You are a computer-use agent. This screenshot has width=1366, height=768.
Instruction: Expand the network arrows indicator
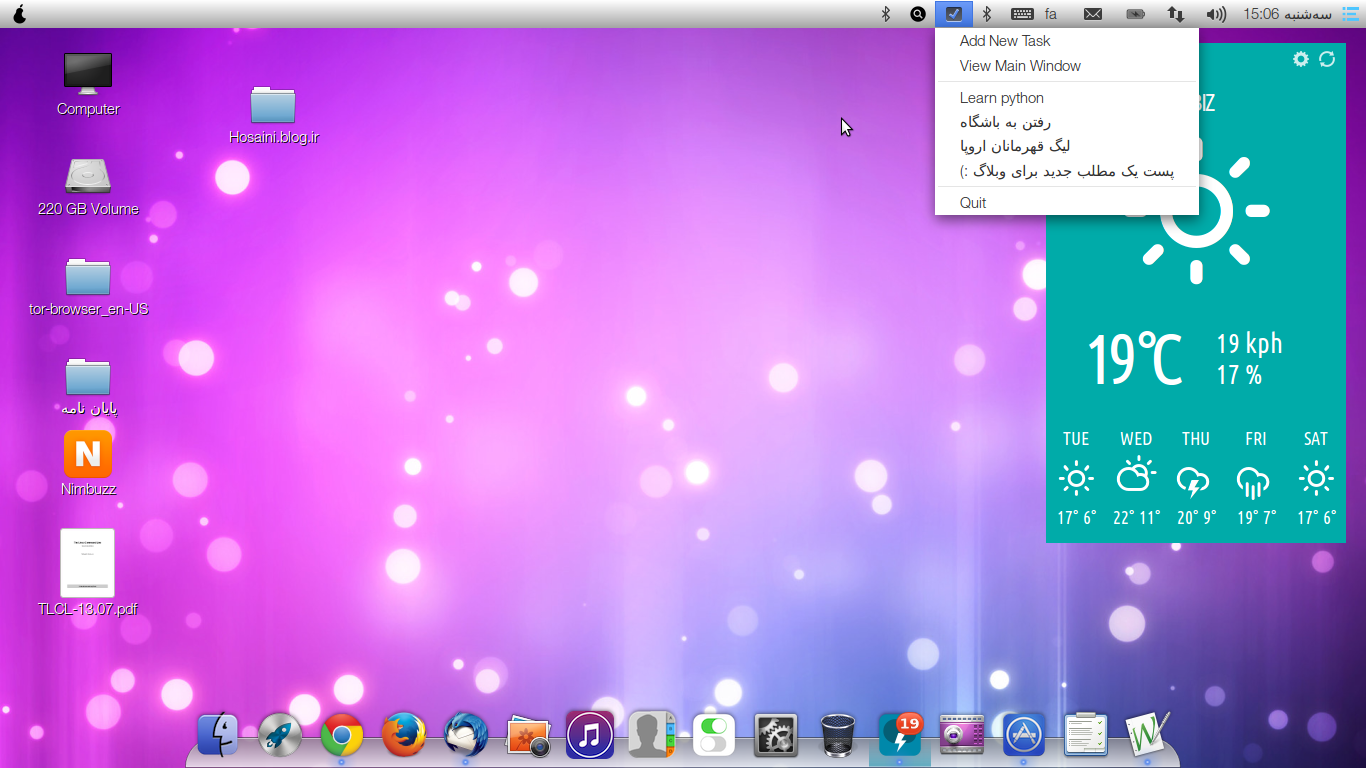(x=1177, y=14)
